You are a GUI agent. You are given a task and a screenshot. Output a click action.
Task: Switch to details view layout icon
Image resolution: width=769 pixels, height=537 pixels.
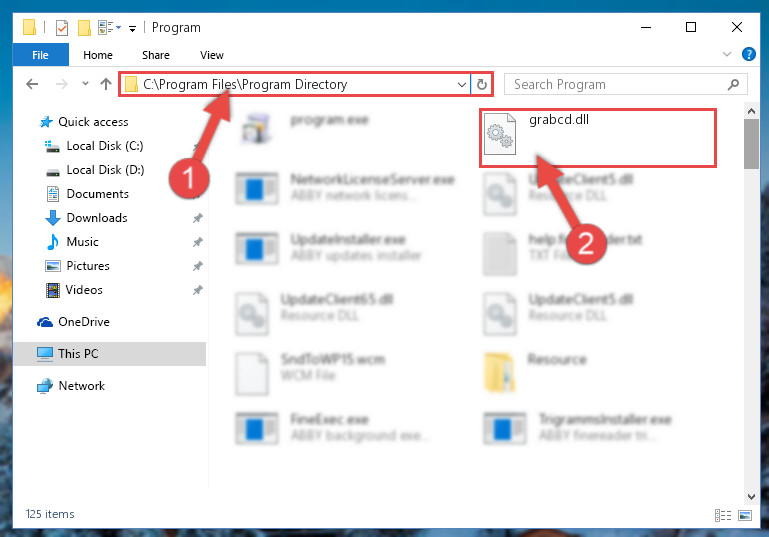(x=723, y=515)
